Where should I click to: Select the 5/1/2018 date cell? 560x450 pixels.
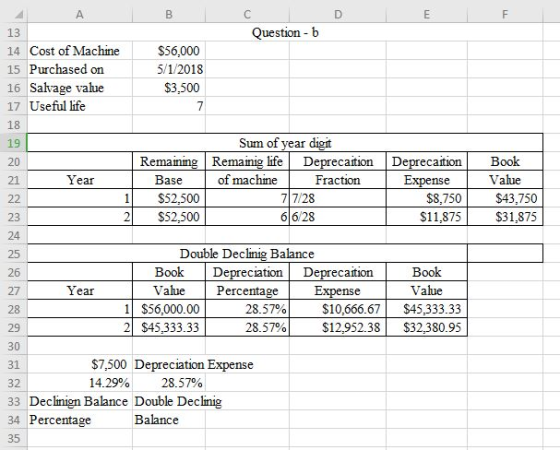click(x=169, y=69)
